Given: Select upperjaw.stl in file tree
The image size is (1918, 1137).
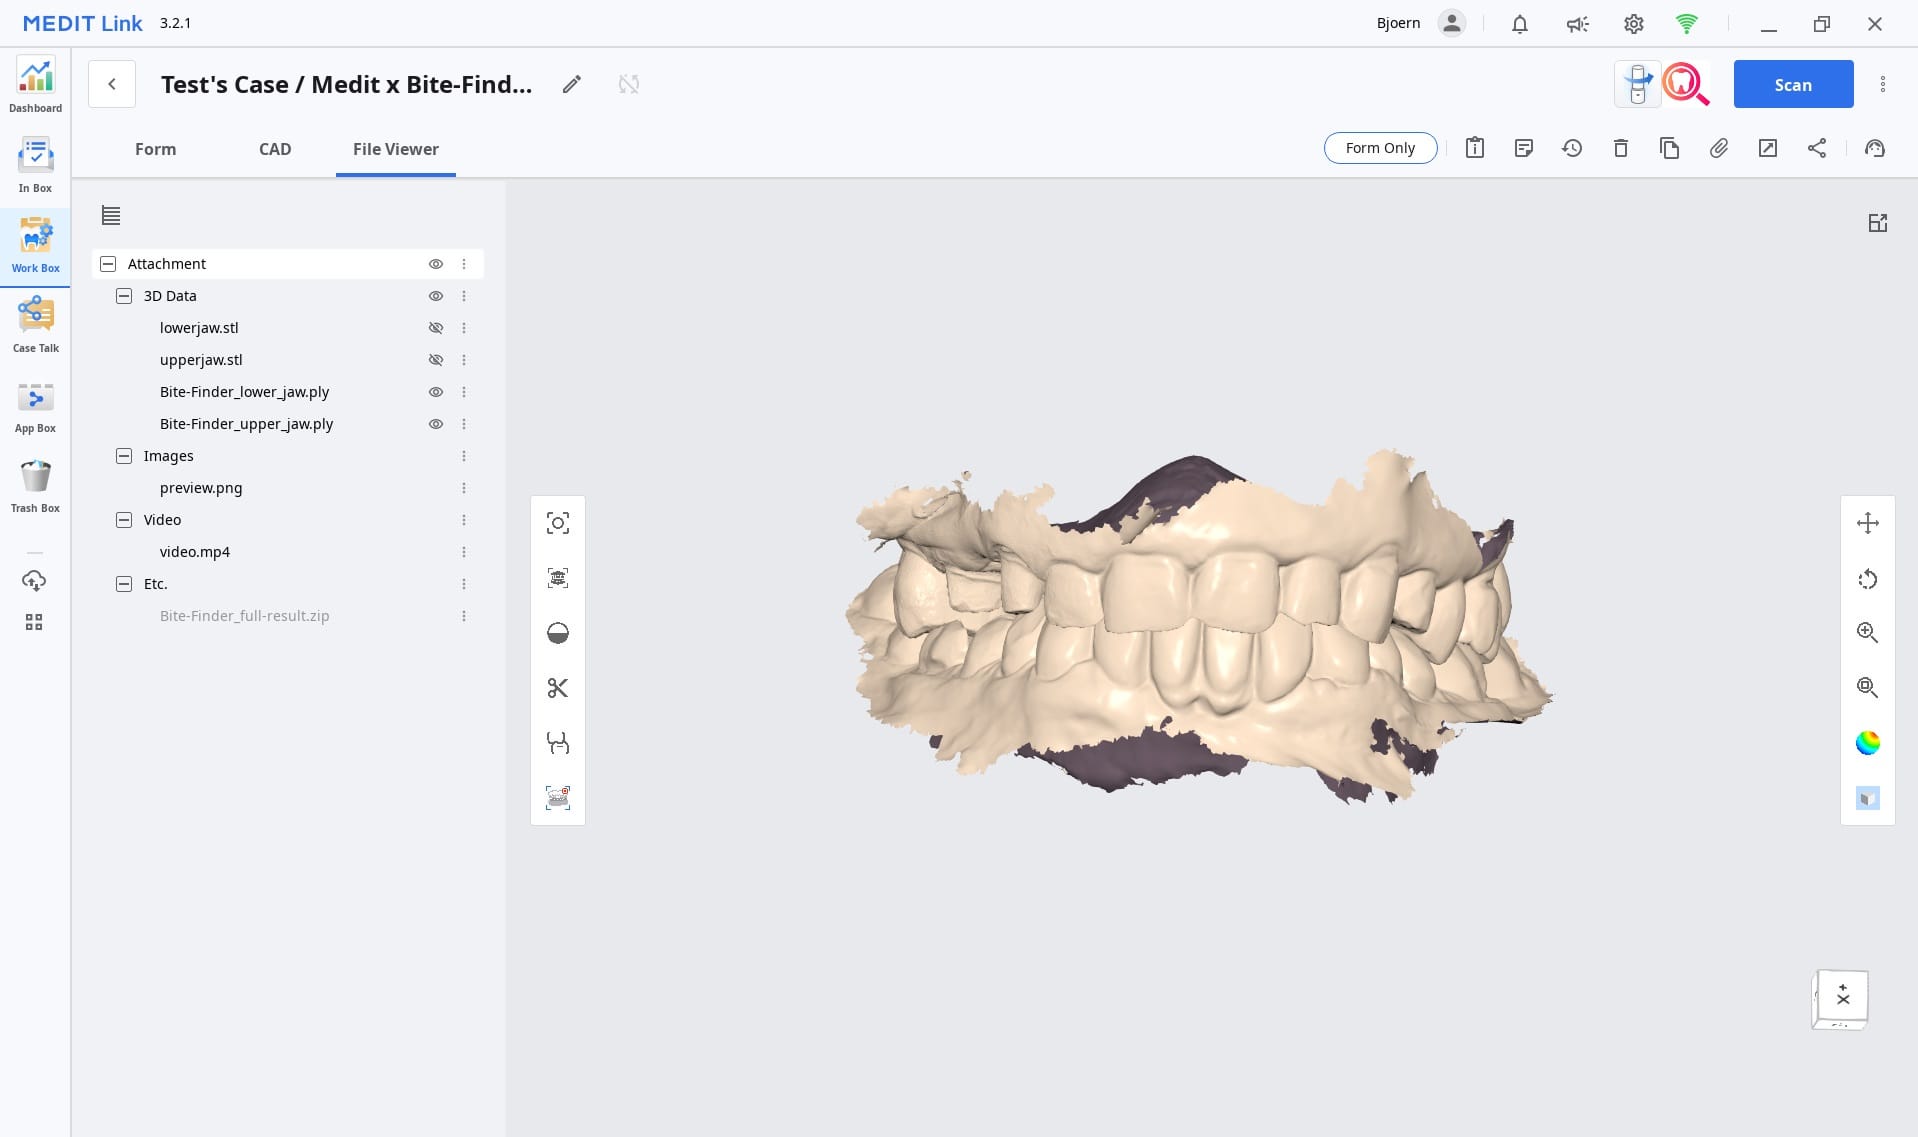Looking at the screenshot, I should pos(201,360).
